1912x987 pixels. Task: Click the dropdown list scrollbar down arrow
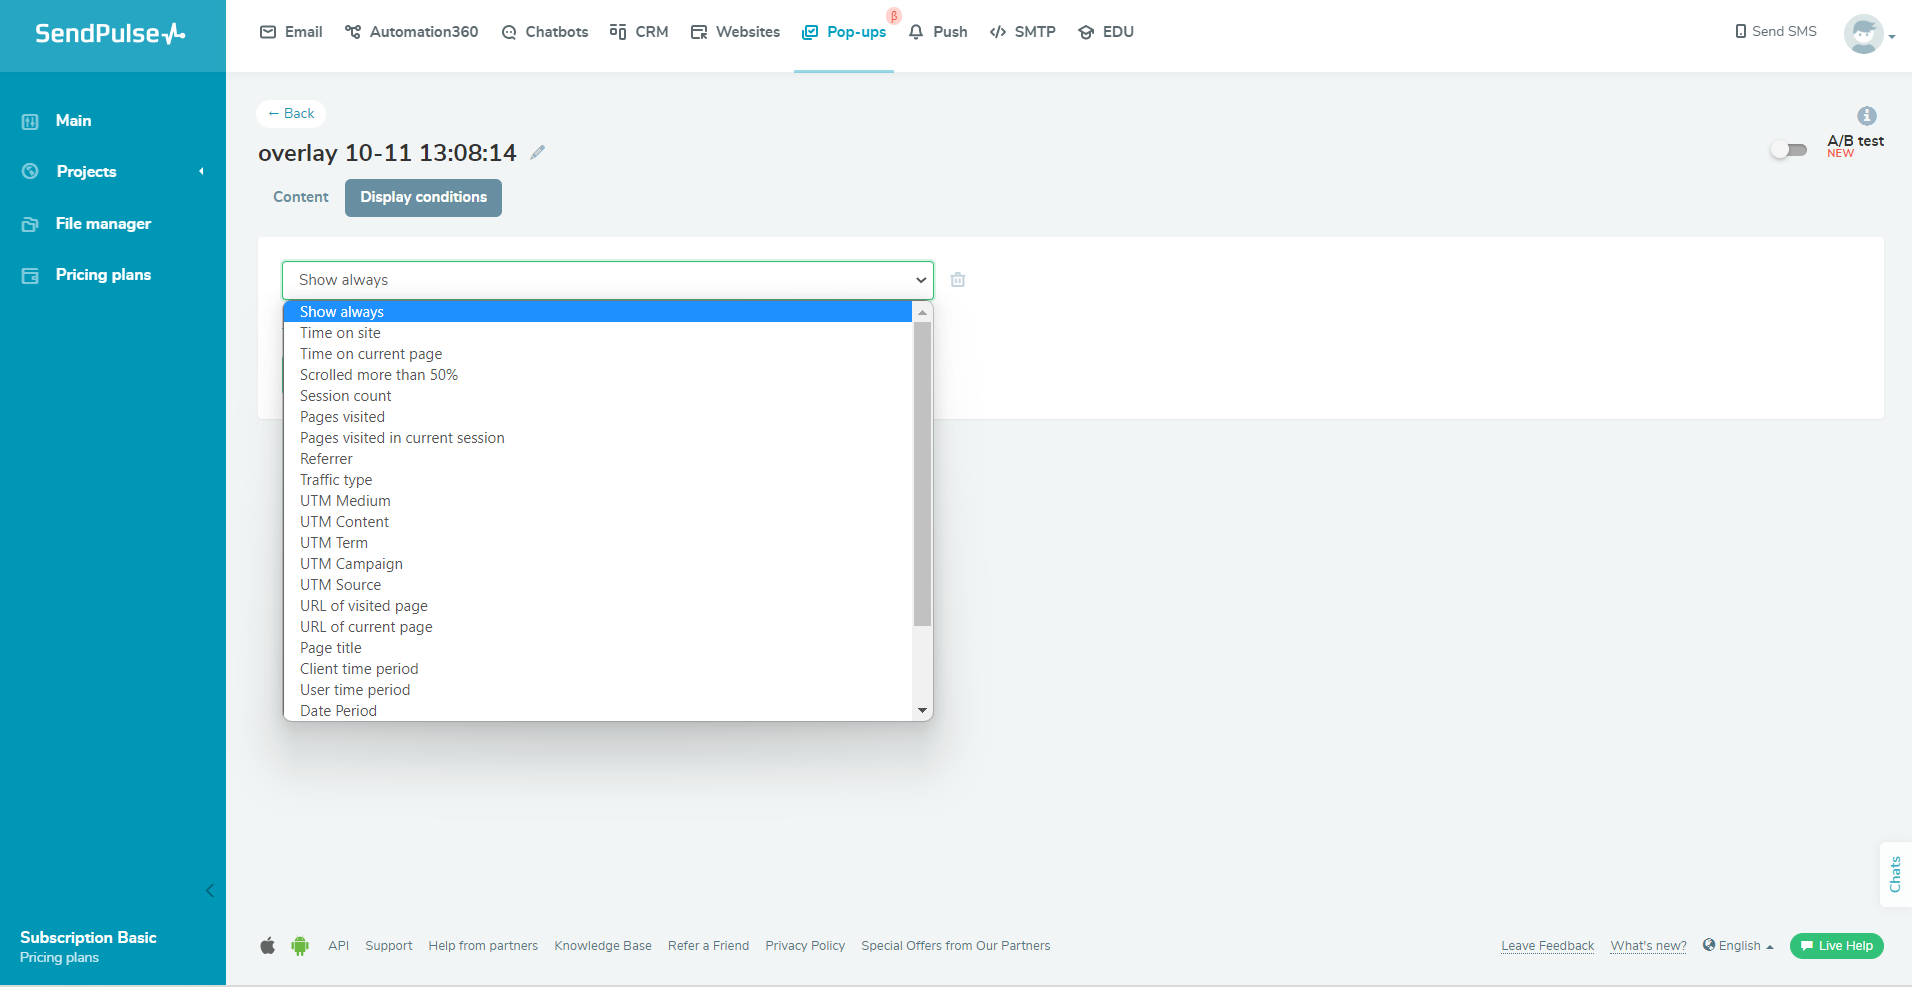point(922,710)
